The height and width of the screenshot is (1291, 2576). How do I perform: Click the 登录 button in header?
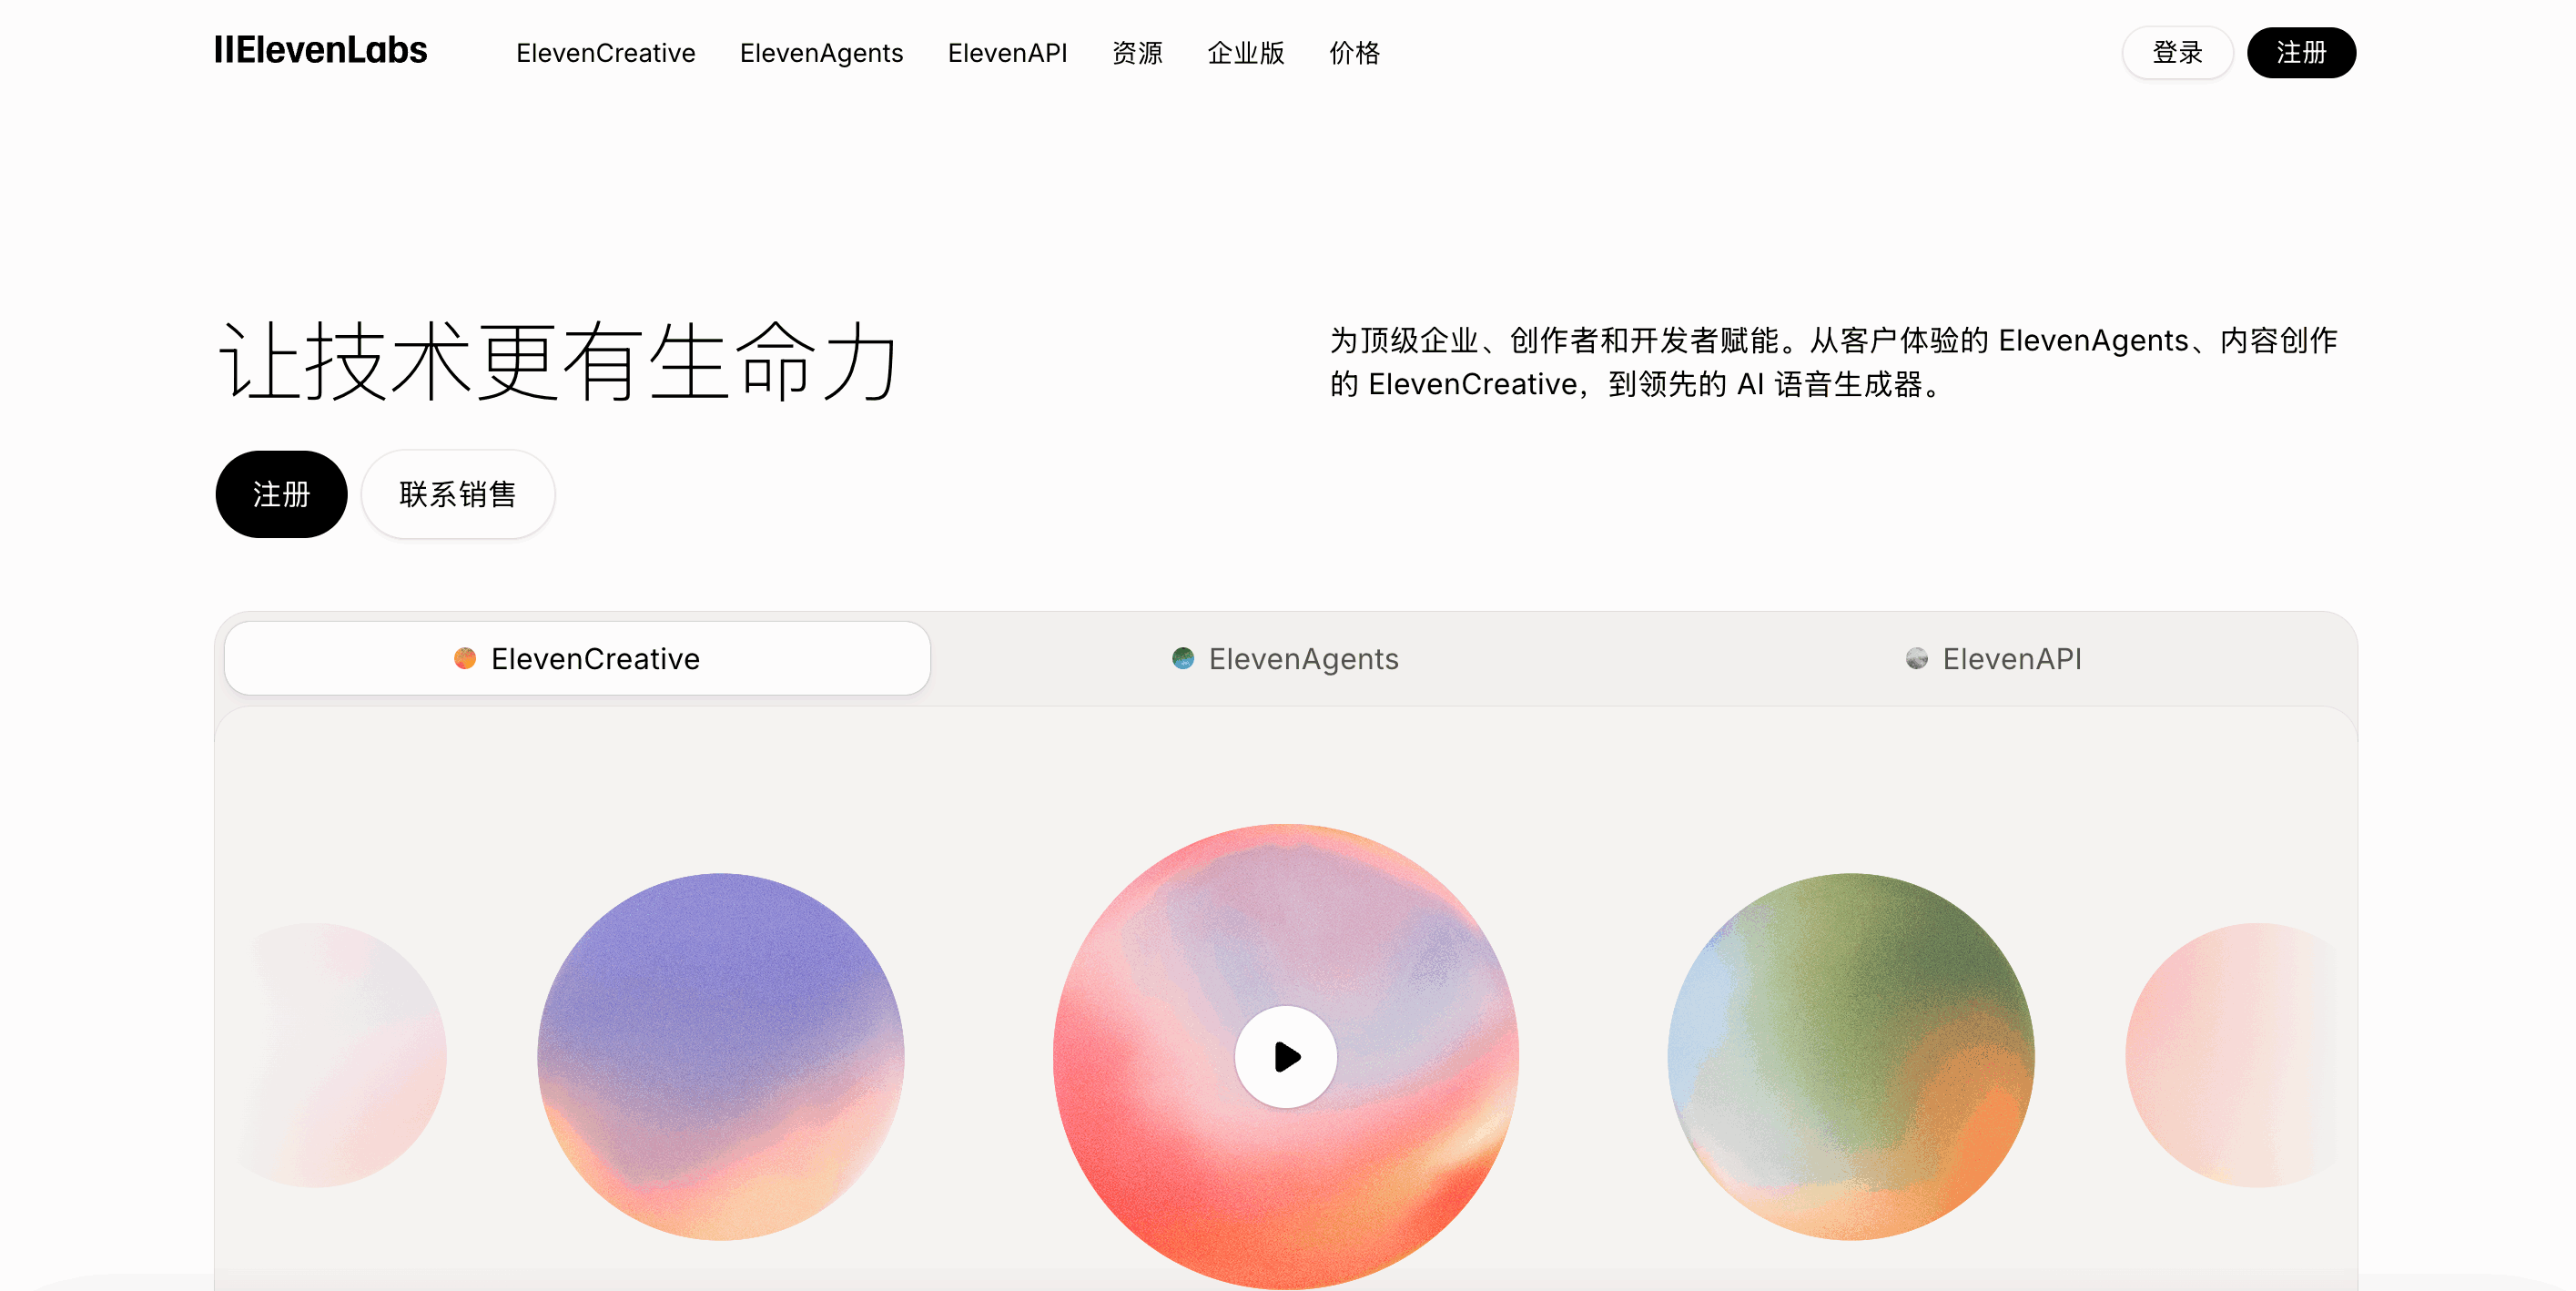click(x=2177, y=52)
